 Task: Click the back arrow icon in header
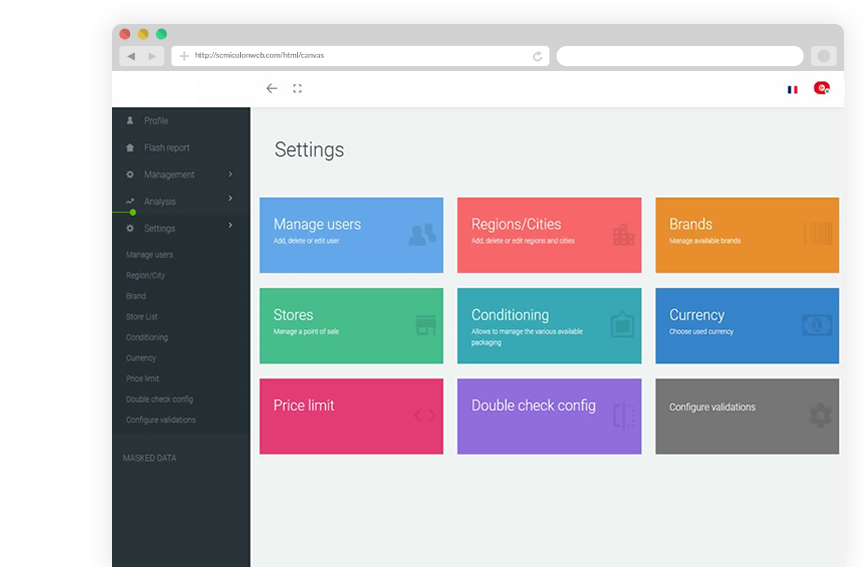271,89
